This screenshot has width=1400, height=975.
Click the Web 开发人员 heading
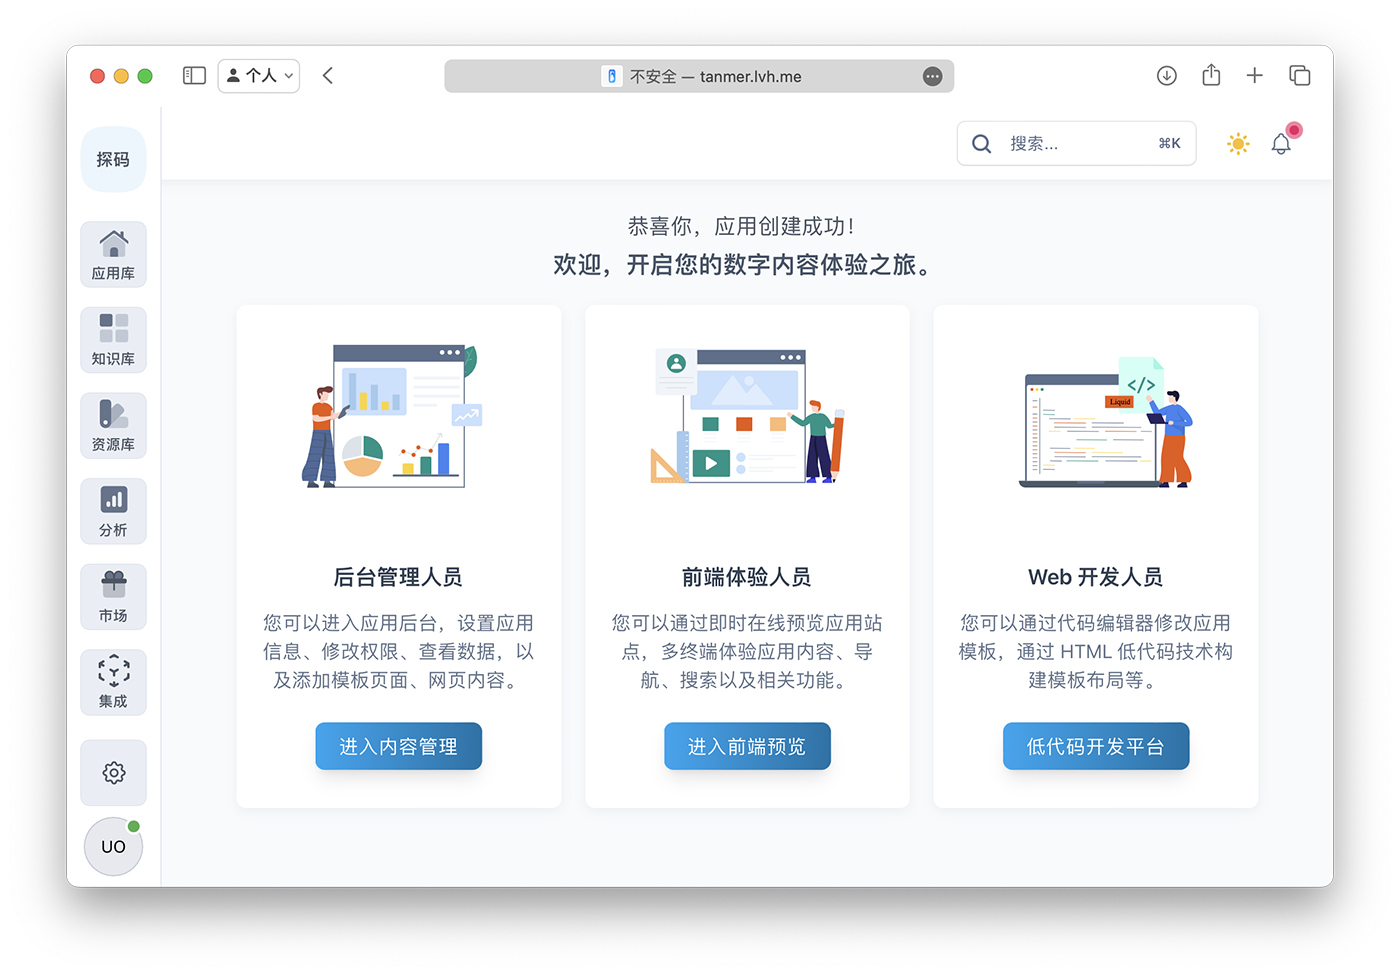tap(1096, 577)
